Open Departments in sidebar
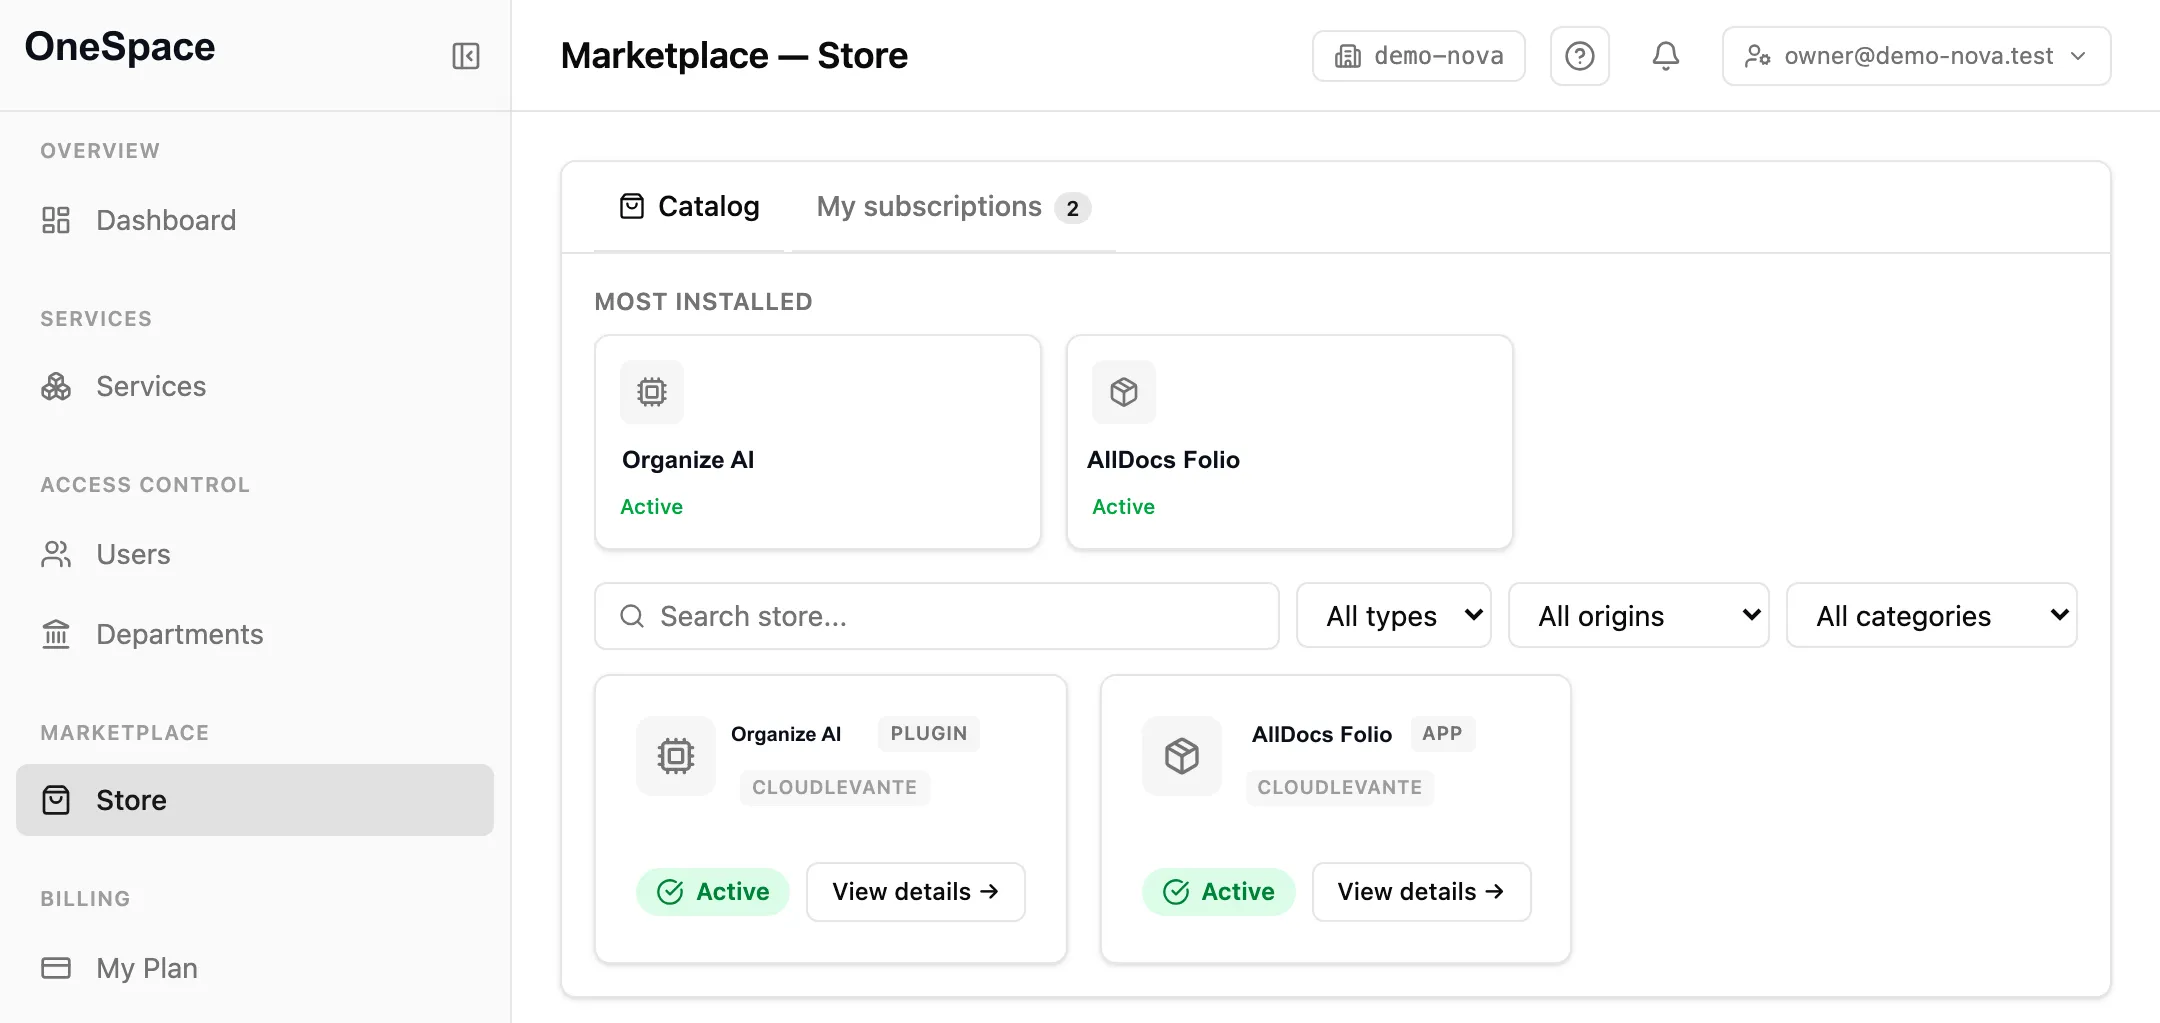This screenshot has width=2160, height=1023. [x=255, y=634]
